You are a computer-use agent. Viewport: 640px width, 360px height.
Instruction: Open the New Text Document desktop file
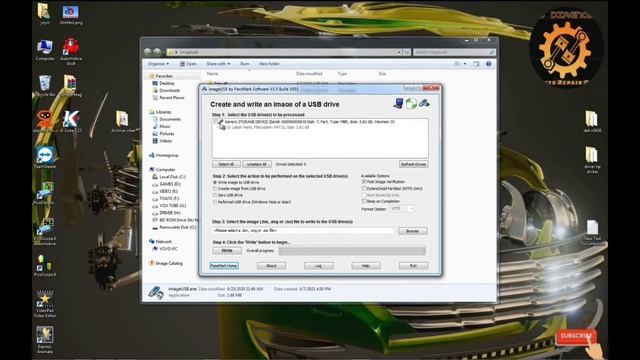coord(592,233)
